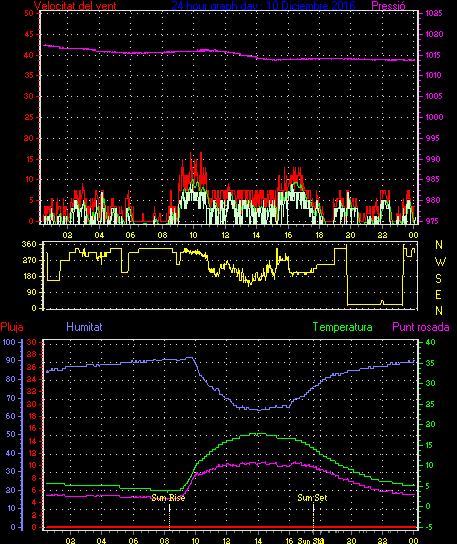Click the 'Pressió' axis title
Image resolution: width=457 pixels, height=544 pixels.
[x=388, y=6]
